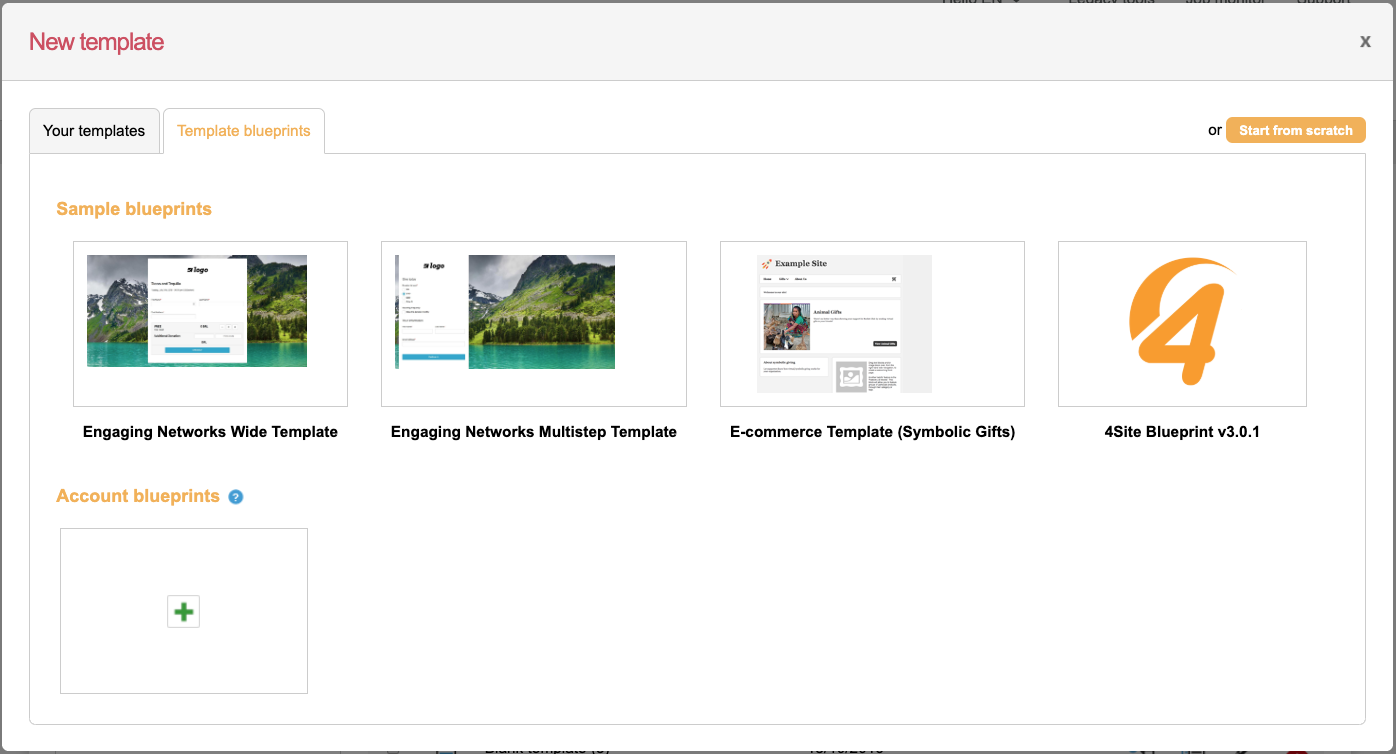Image resolution: width=1396 pixels, height=754 pixels.
Task: Click the Engaging Networks Multistep Template label
Action: click(533, 432)
